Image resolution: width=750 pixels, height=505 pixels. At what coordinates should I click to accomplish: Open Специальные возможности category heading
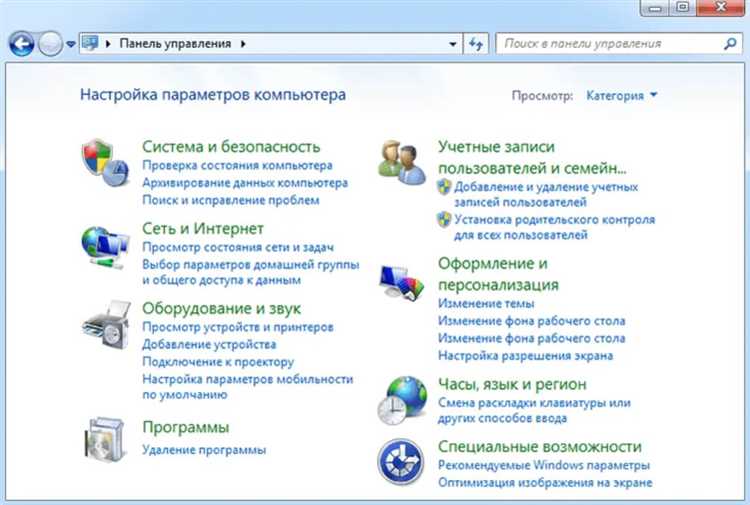pos(540,447)
